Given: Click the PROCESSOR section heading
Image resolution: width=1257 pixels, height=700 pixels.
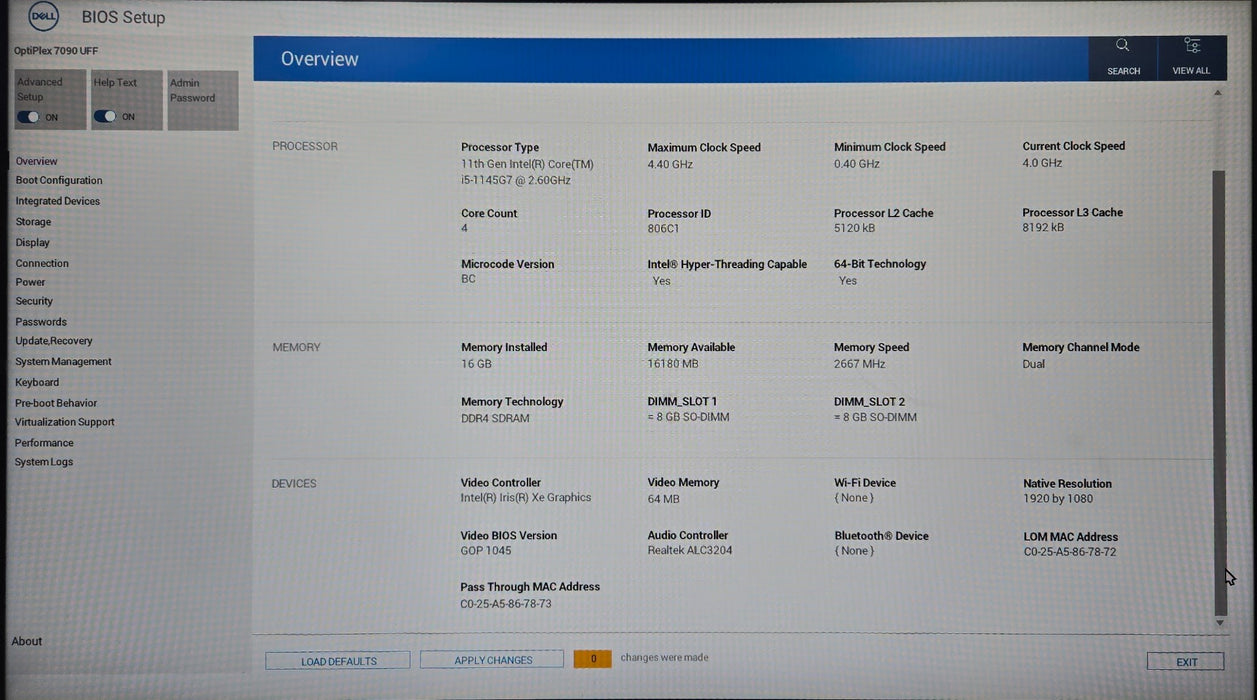Looking at the screenshot, I should pos(305,146).
